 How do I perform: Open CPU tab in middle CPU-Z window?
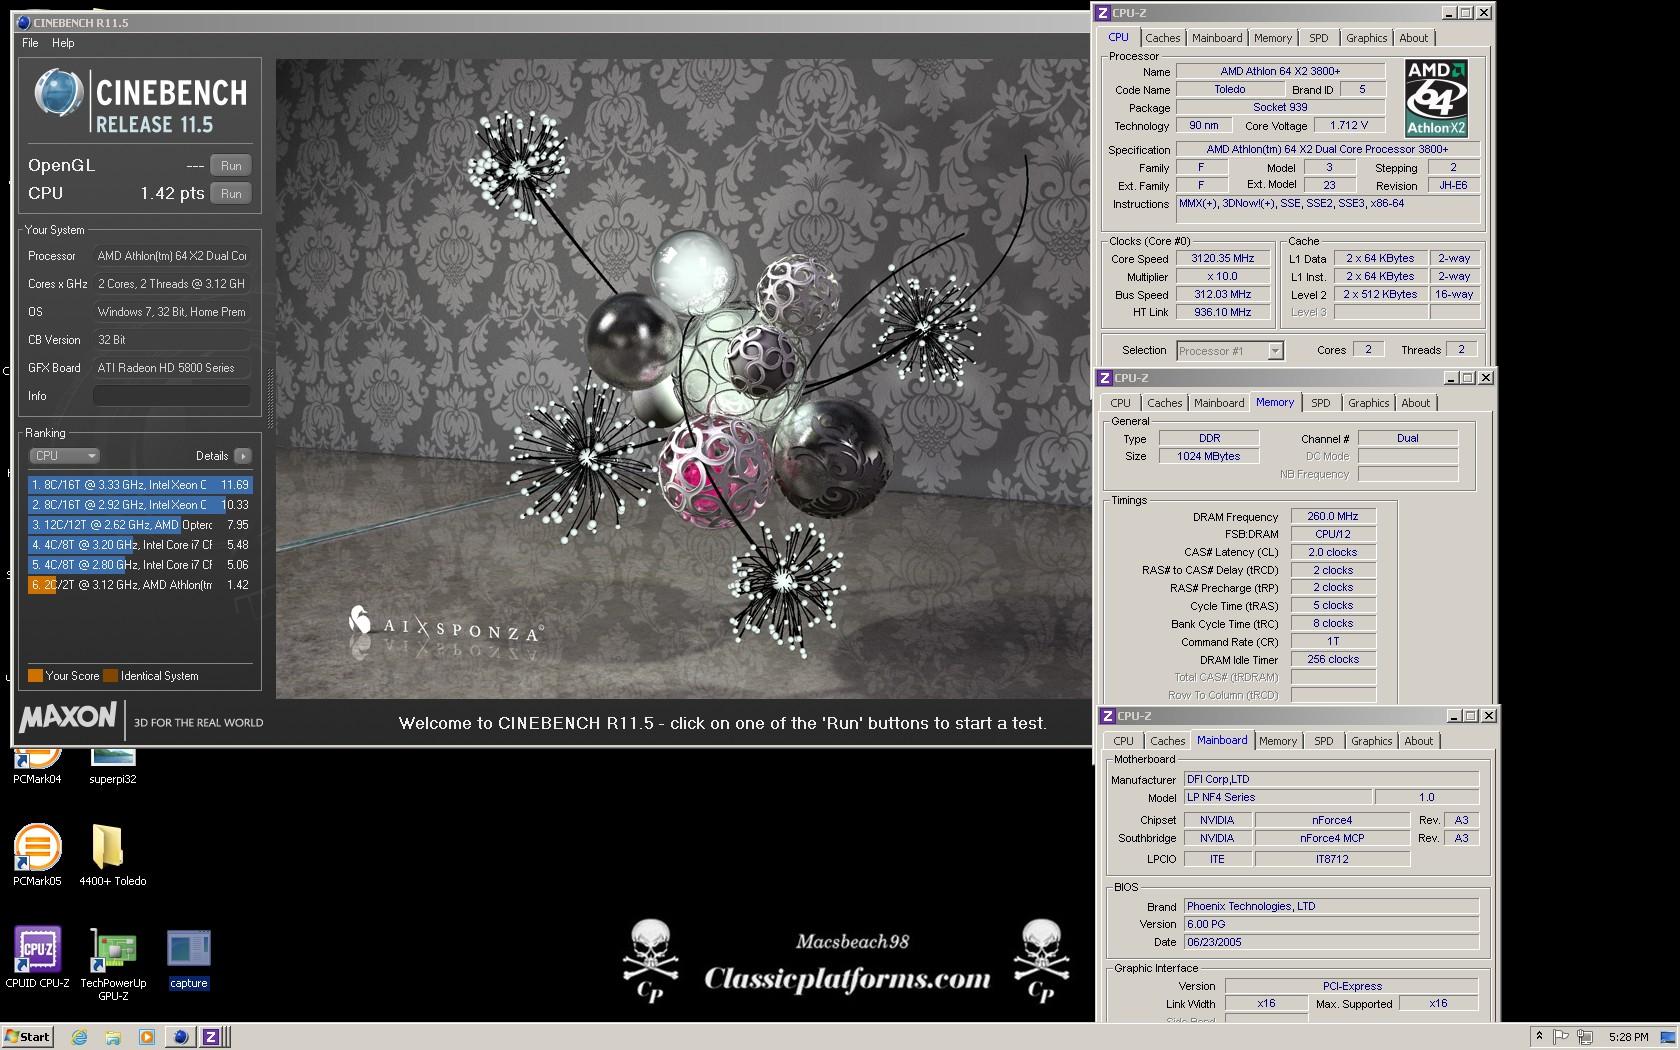pos(1120,403)
